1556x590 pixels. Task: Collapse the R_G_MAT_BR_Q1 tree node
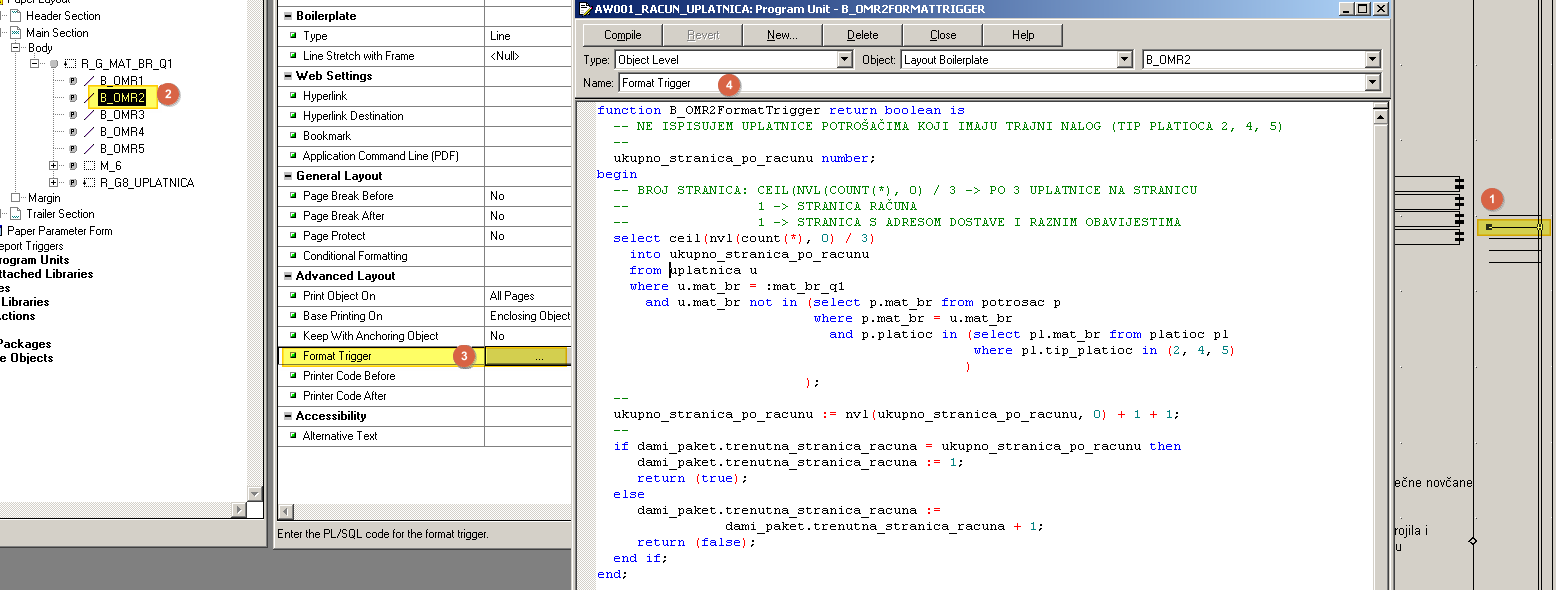[35, 63]
